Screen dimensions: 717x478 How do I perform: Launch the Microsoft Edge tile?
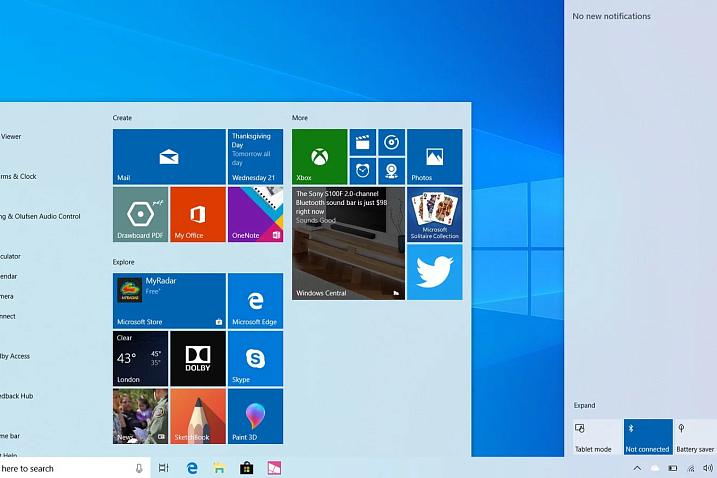(256, 301)
